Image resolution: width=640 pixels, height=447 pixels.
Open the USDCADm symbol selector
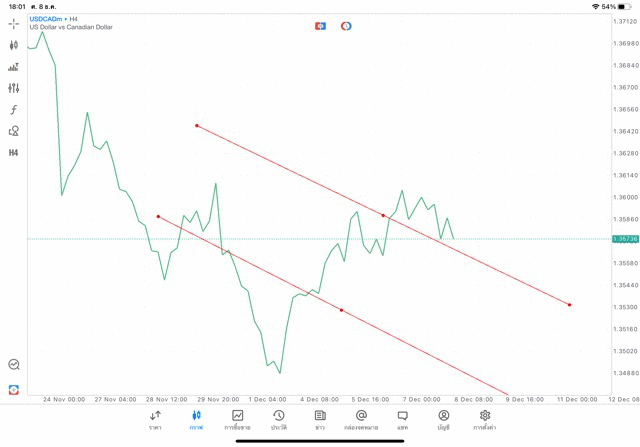48,18
